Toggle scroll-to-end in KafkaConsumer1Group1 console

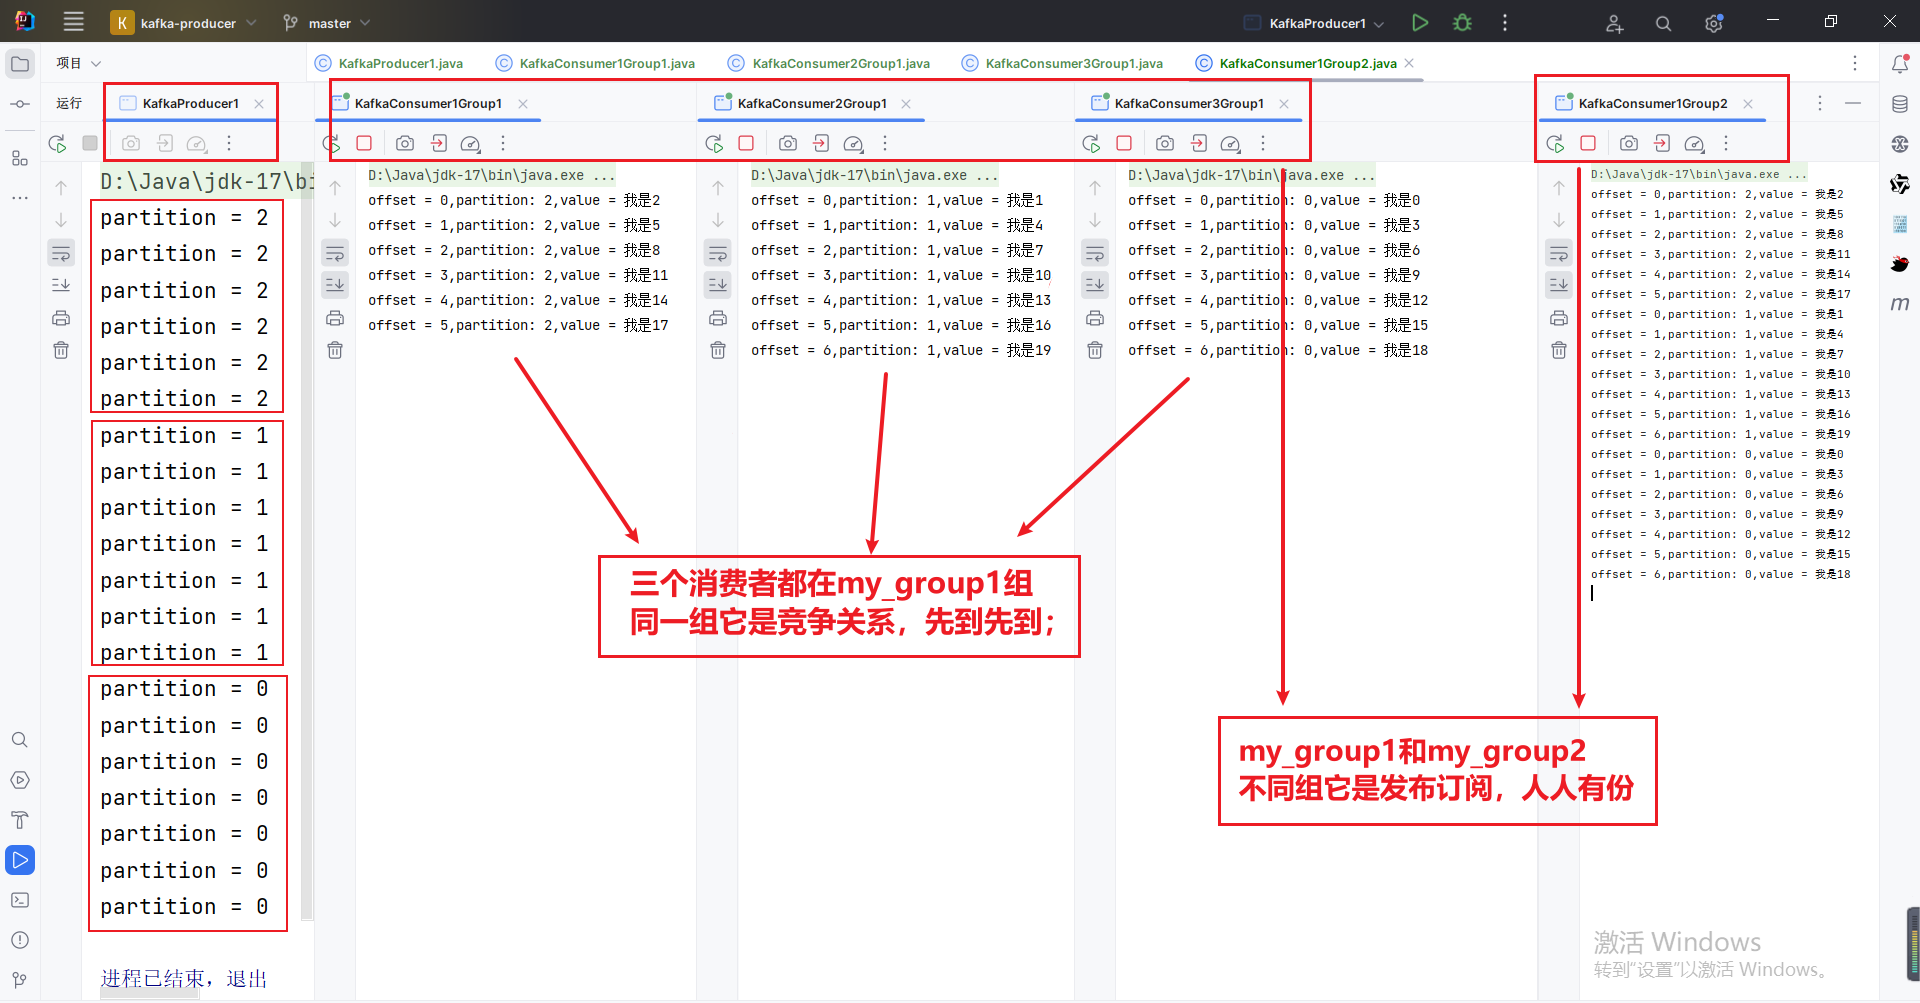point(335,285)
